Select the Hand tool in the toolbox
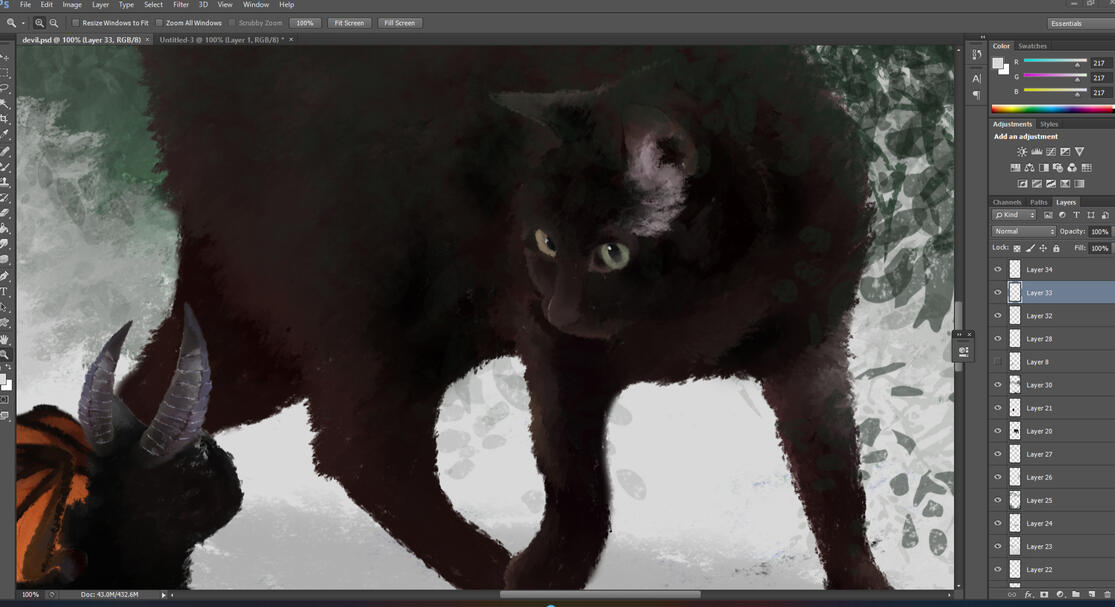Viewport: 1115px width, 607px height. tap(5, 340)
